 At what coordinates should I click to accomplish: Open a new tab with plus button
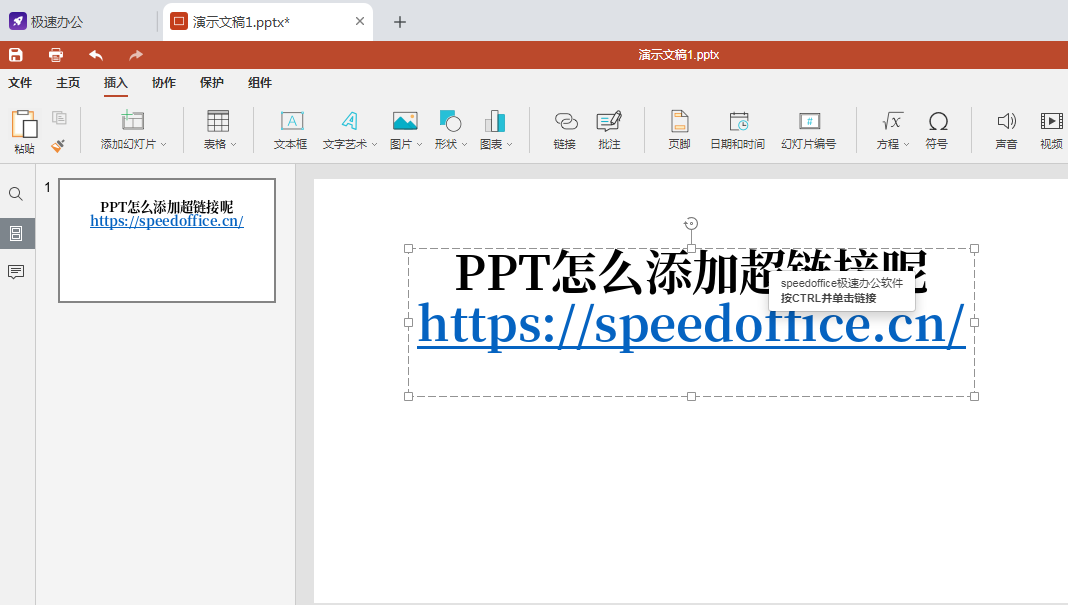(400, 22)
